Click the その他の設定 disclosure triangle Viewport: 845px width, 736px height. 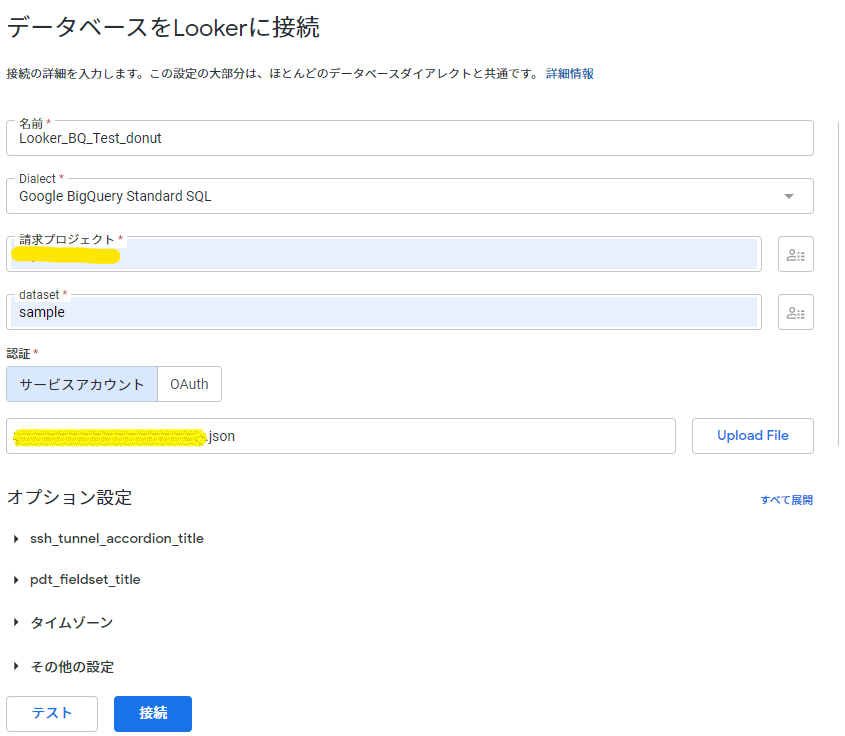point(15,666)
